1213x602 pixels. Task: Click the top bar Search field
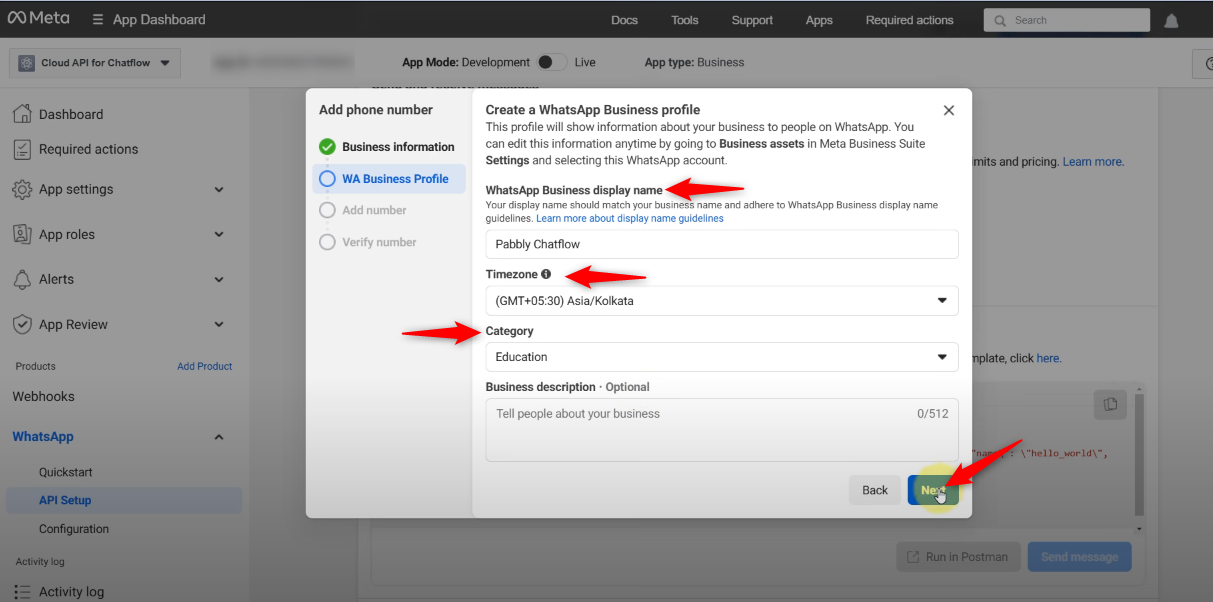[1066, 20]
